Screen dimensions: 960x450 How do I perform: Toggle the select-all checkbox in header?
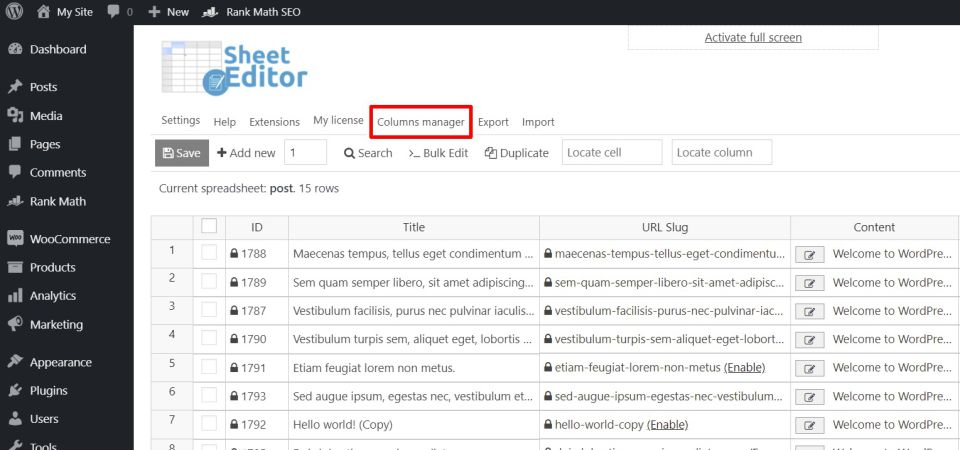[x=209, y=227]
